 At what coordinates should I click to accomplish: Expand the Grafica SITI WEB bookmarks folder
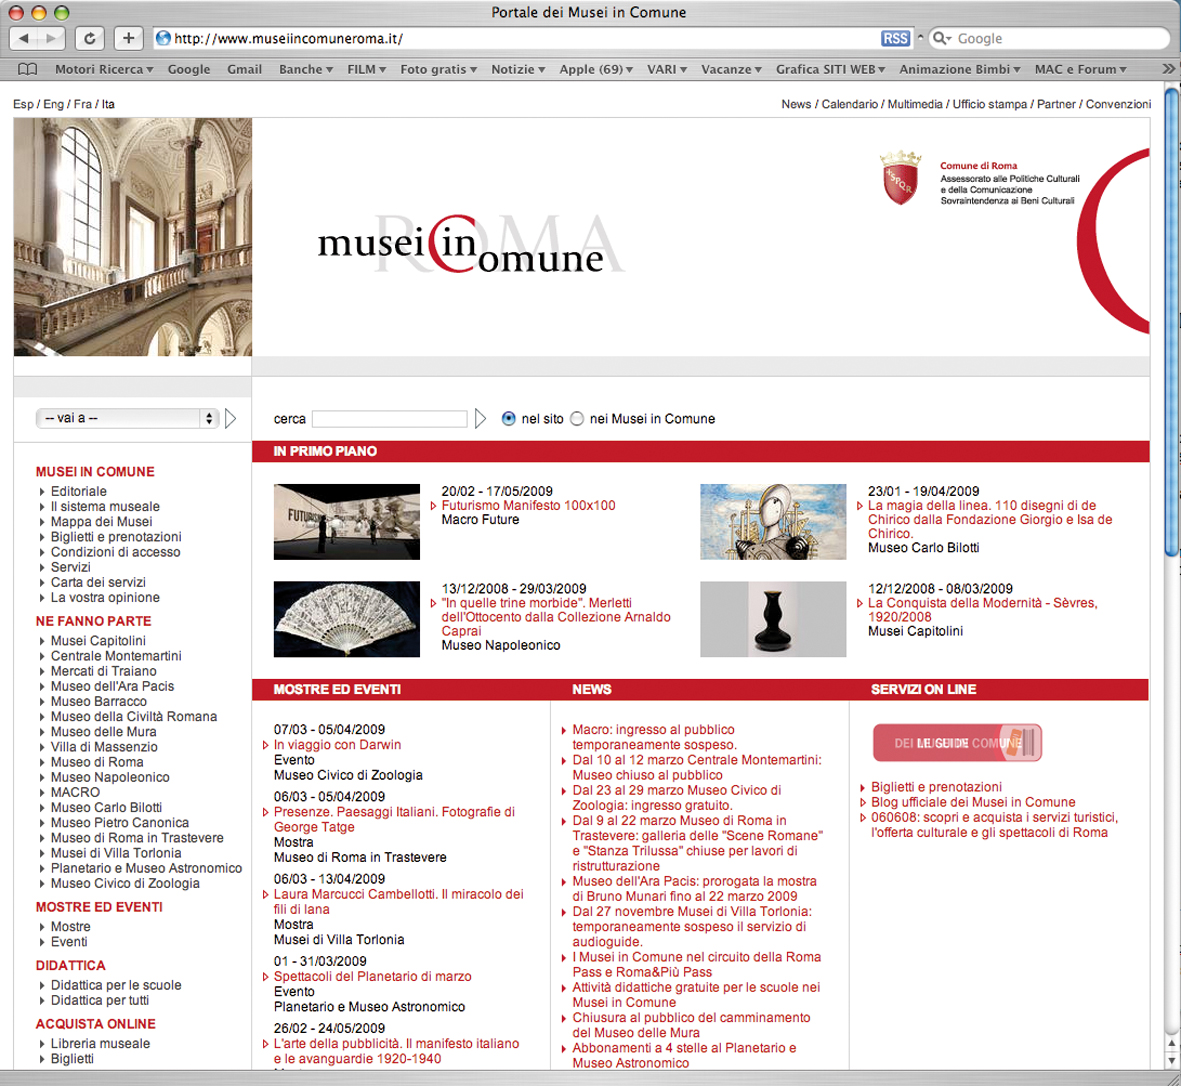pyautogui.click(x=831, y=69)
